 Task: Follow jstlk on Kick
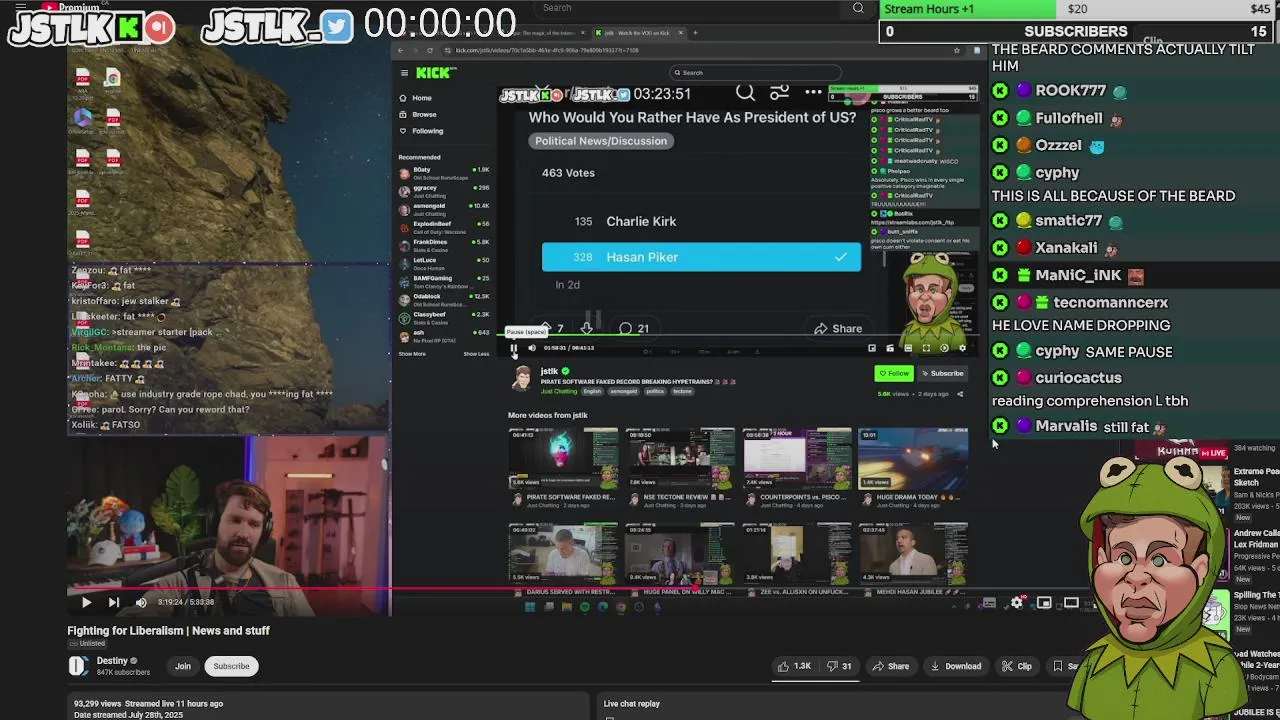click(895, 373)
